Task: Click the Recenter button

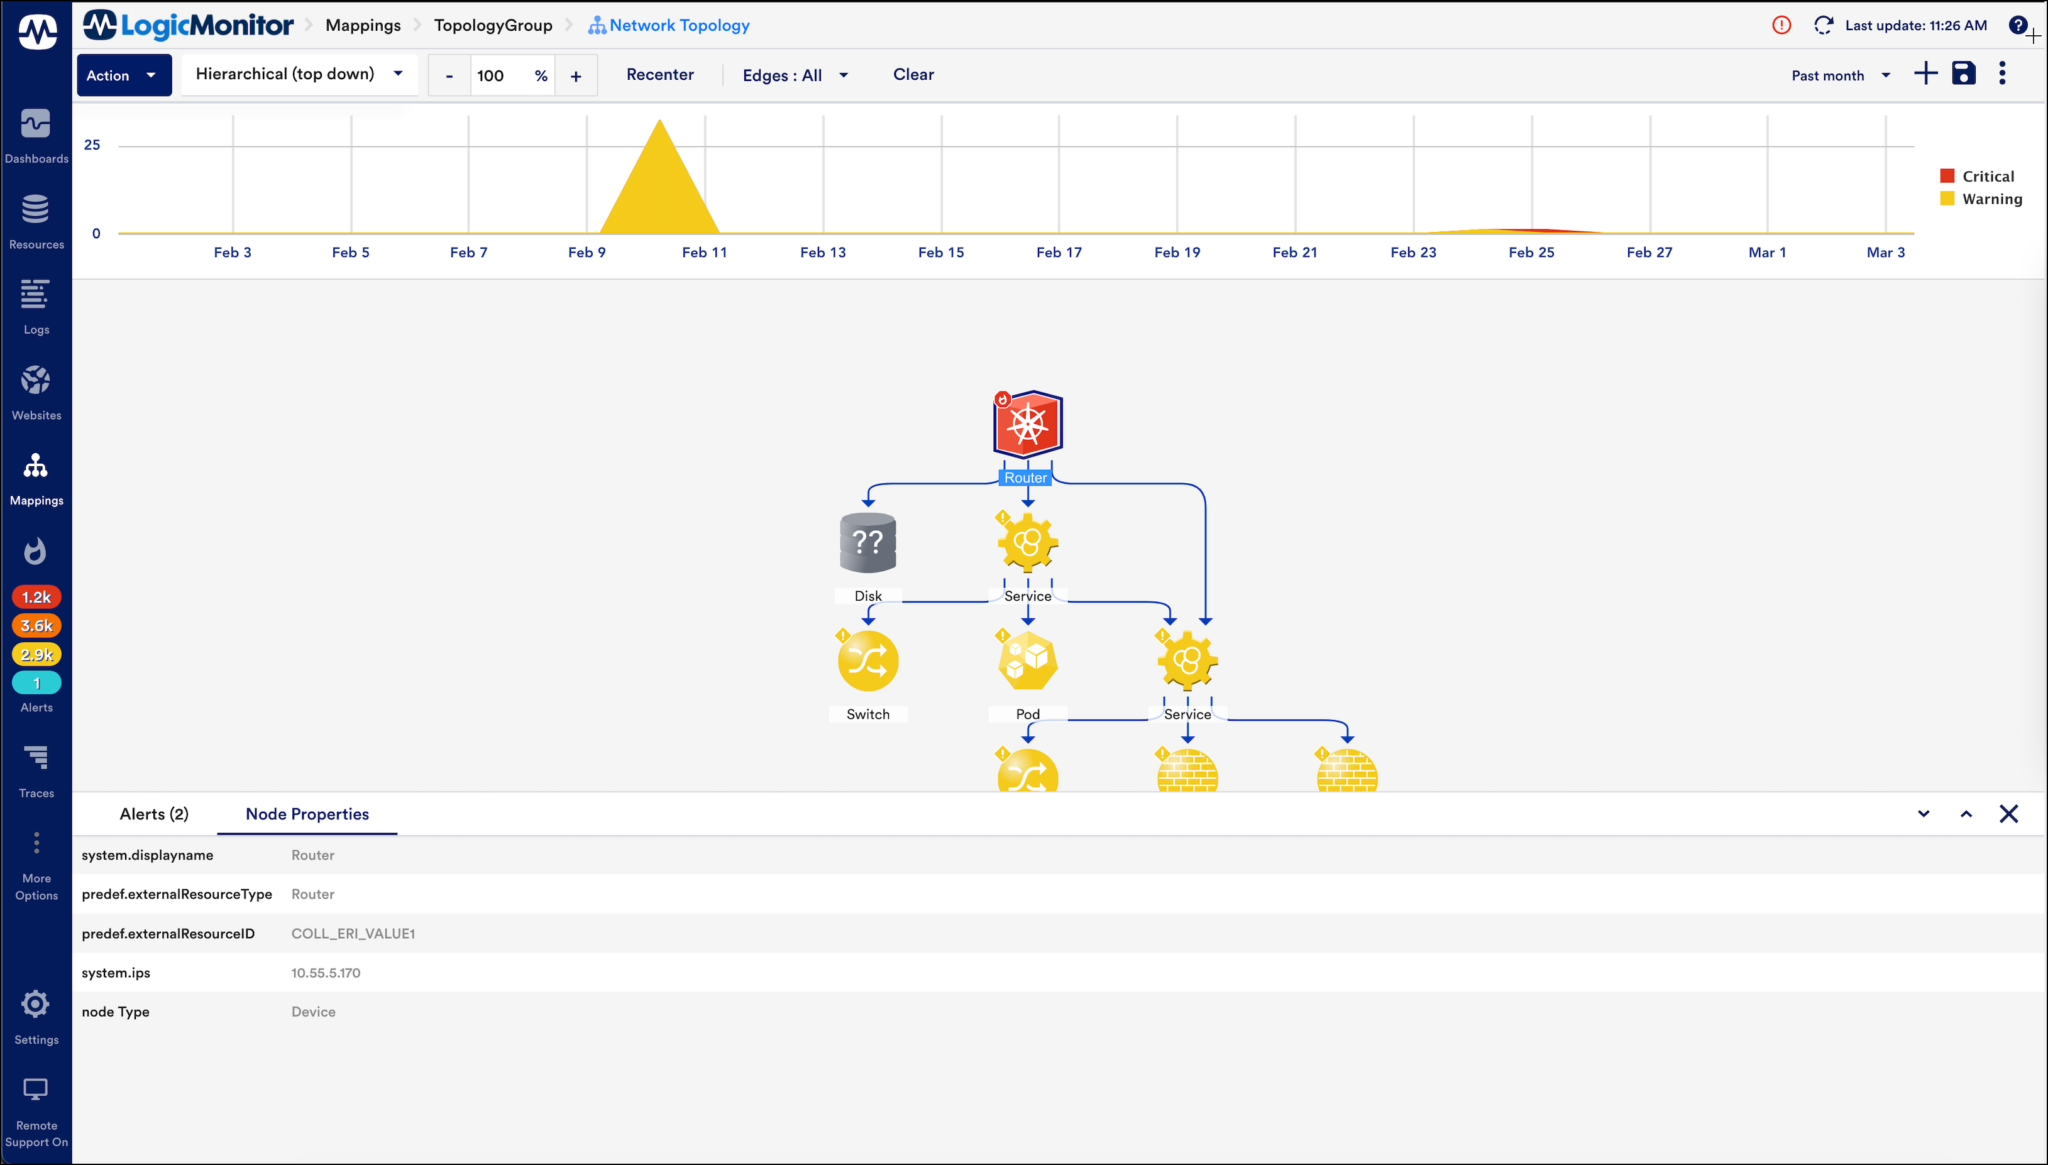Action: tap(659, 75)
